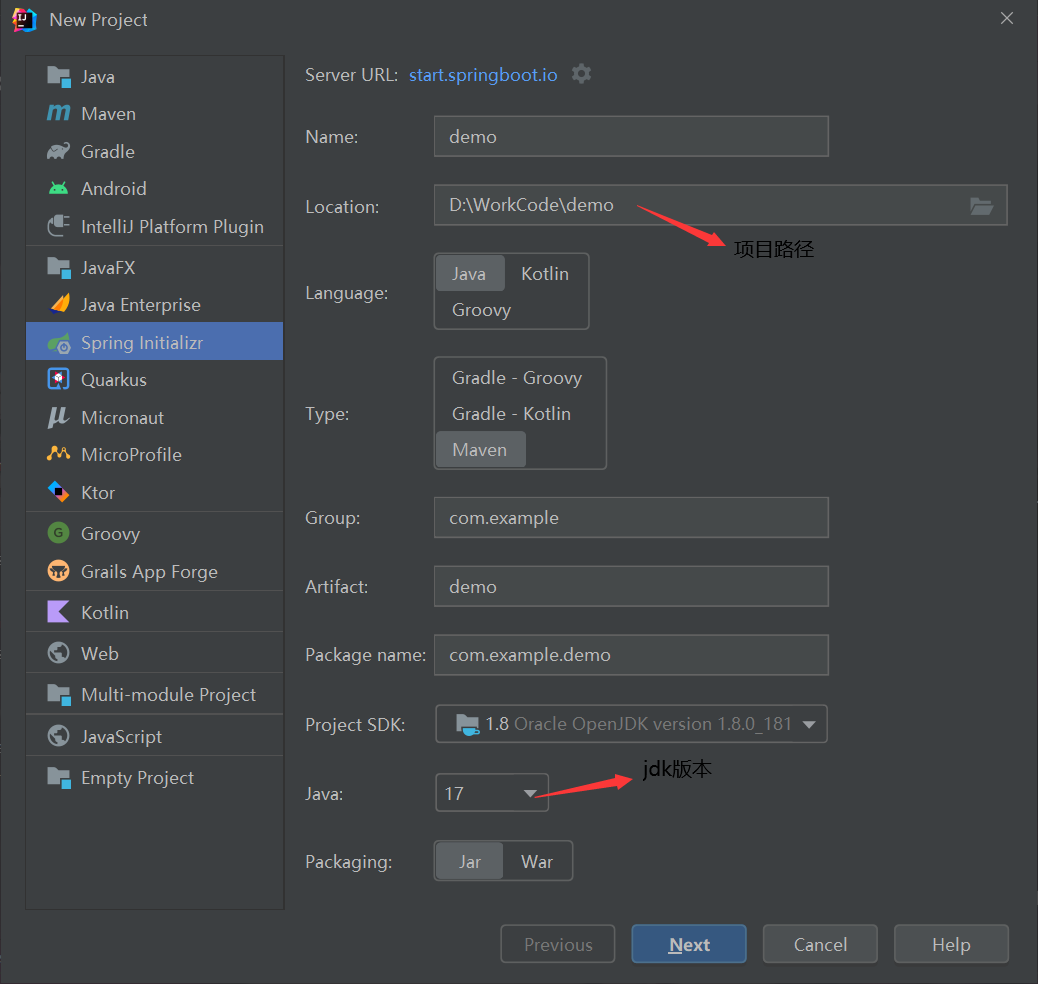Click the Multi-module Project folder icon
This screenshot has height=984, width=1038.
[x=59, y=695]
